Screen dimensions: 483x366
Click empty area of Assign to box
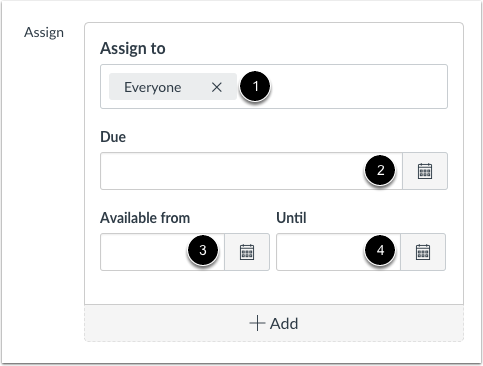(x=358, y=86)
